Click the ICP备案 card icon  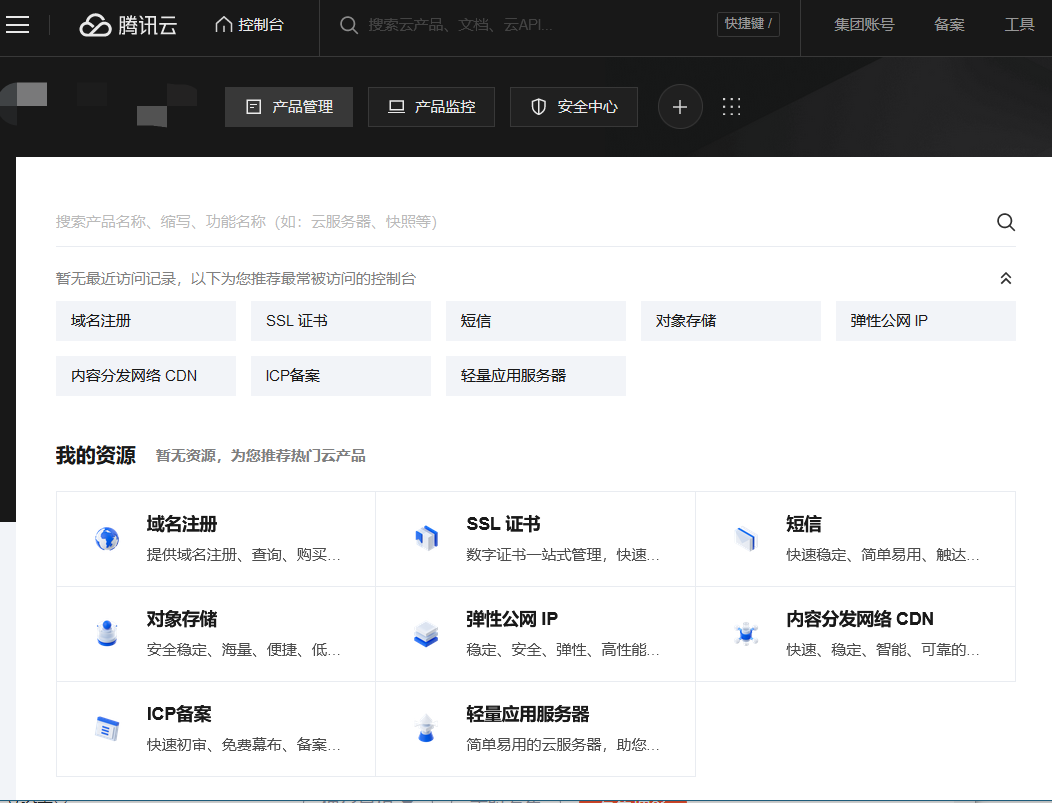pyautogui.click(x=107, y=729)
